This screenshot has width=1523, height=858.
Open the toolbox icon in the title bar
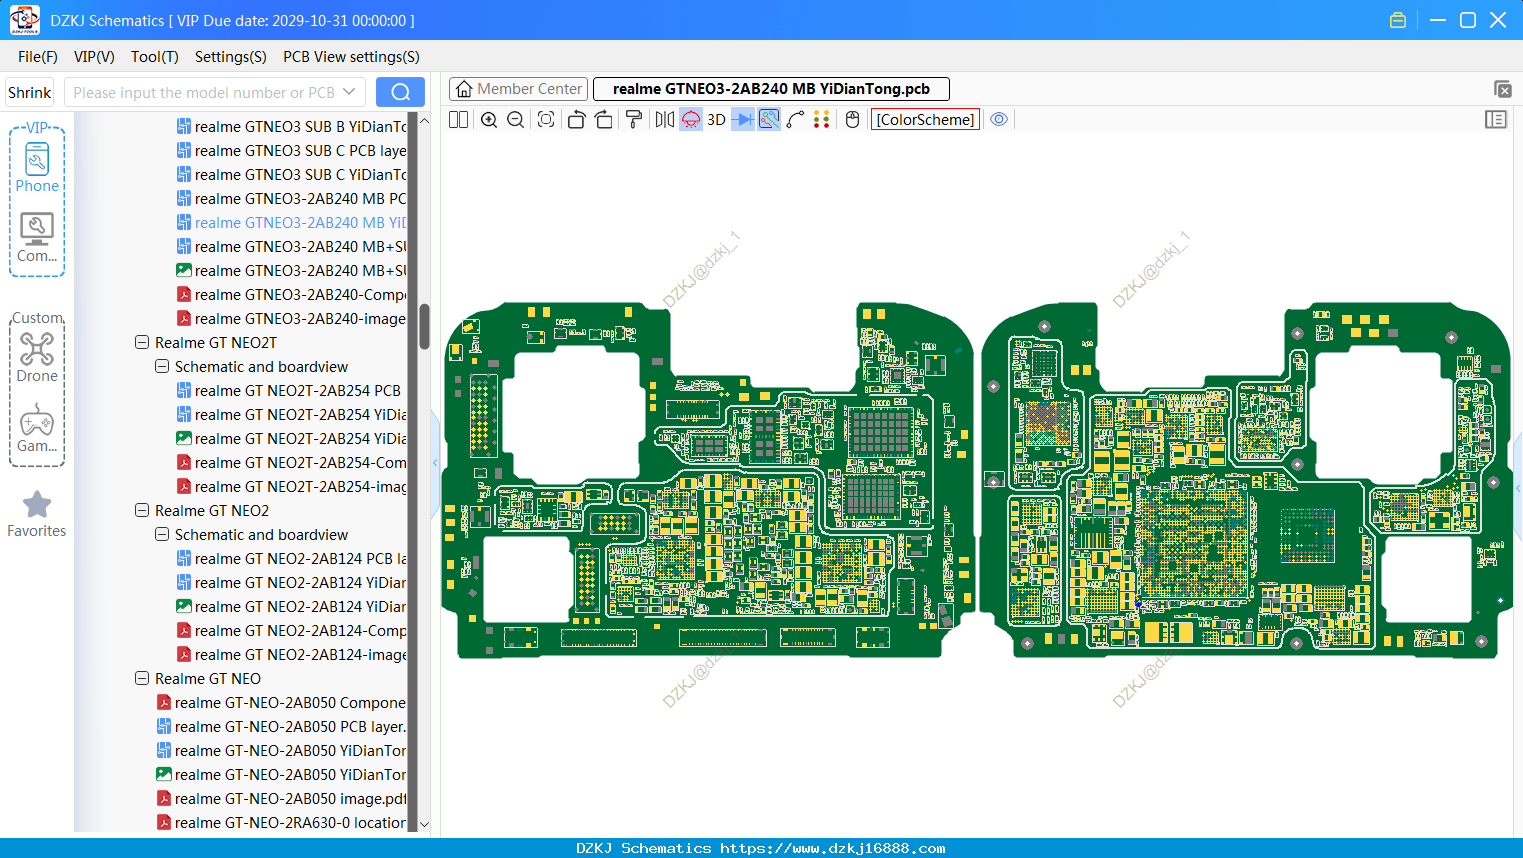tap(1398, 20)
